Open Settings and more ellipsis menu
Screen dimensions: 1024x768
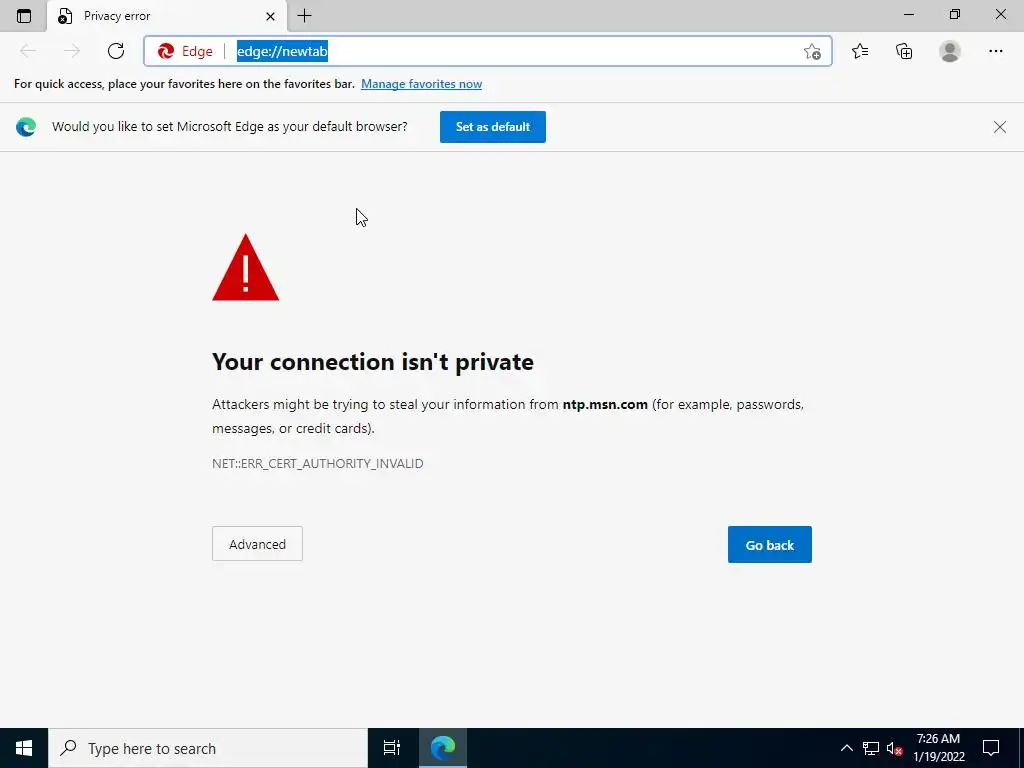[x=995, y=51]
